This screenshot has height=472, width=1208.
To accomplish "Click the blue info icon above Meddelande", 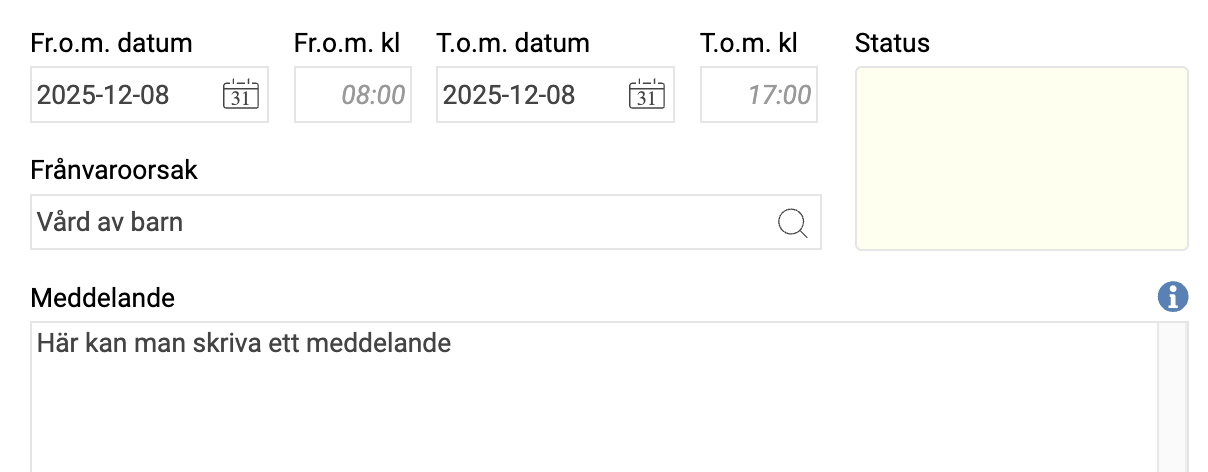I will (x=1172, y=297).
